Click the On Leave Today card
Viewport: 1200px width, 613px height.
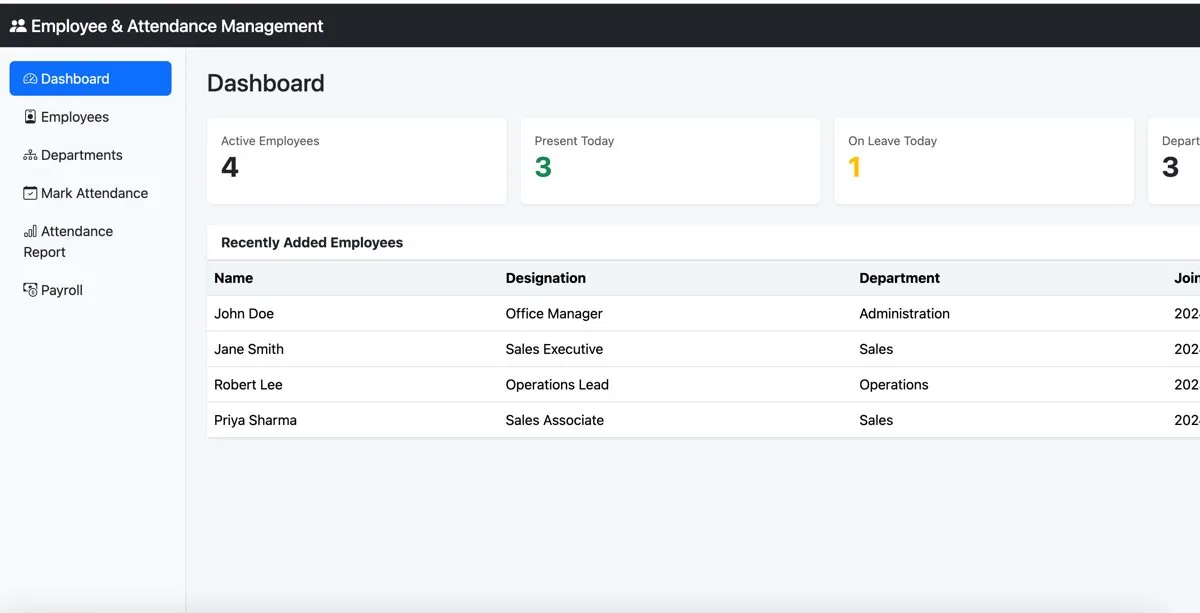(985, 161)
